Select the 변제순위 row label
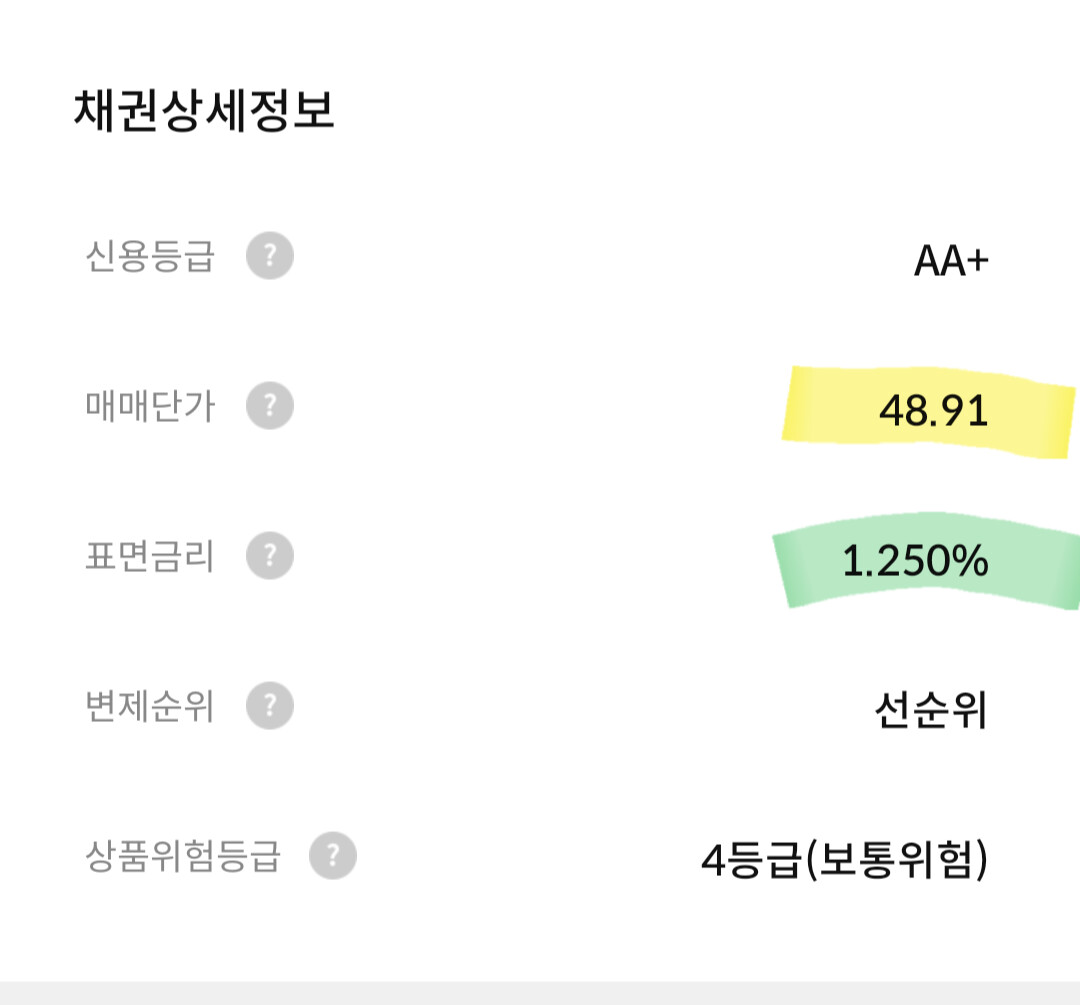The width and height of the screenshot is (1080, 1005). click(x=150, y=707)
